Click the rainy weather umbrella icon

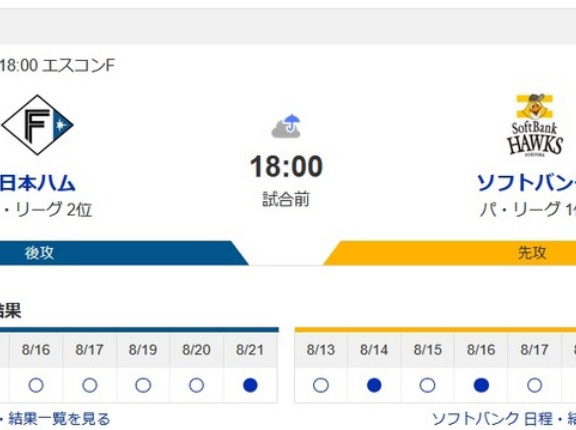286,126
